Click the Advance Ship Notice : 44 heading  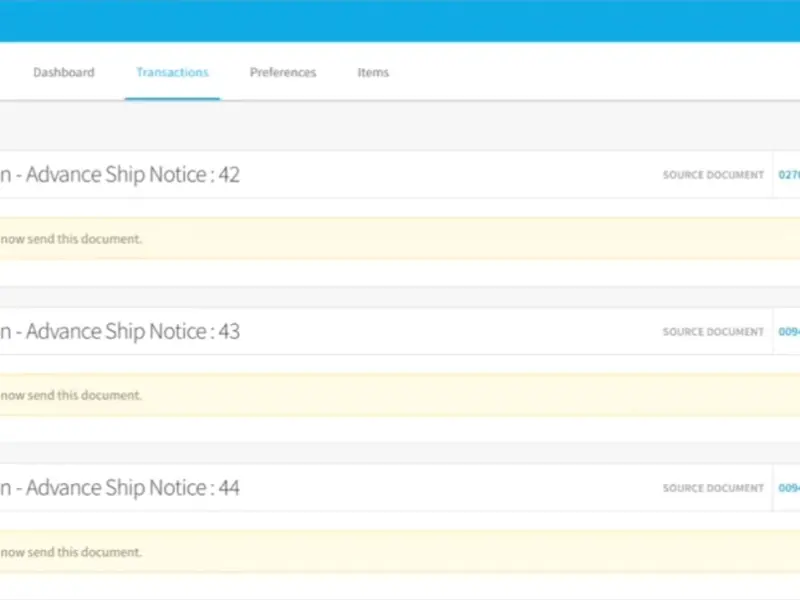coord(132,488)
